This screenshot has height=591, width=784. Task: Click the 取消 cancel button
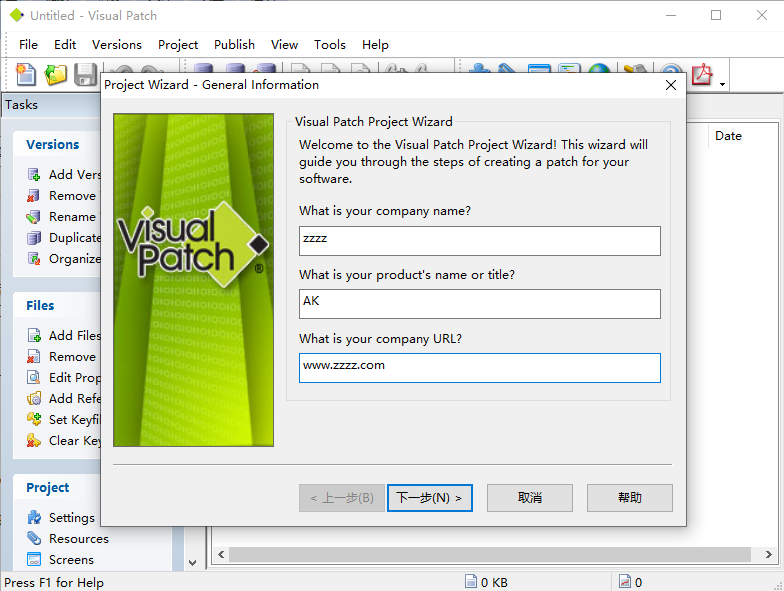click(x=530, y=498)
